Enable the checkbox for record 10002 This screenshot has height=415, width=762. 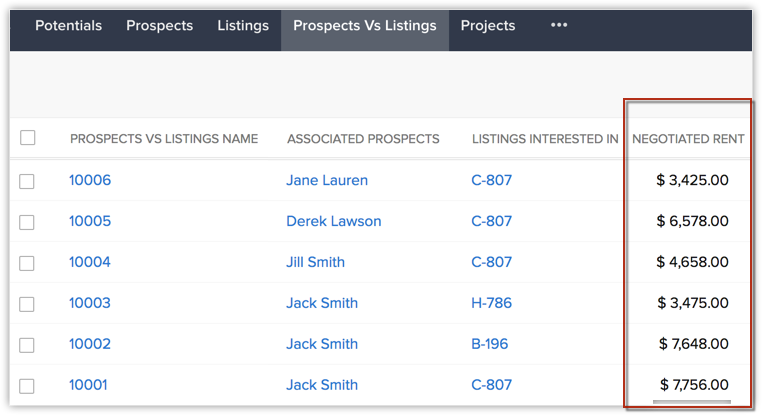[x=27, y=345]
